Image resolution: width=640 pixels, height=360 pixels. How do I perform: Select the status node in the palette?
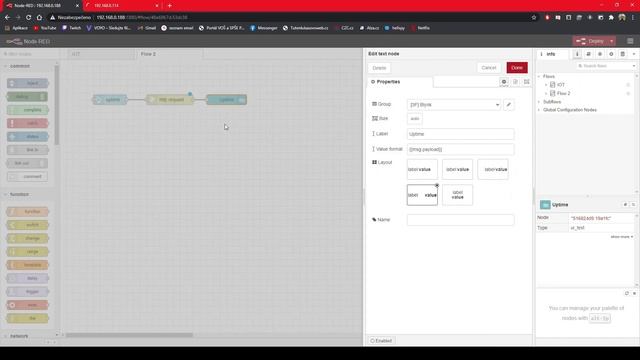click(x=28, y=137)
